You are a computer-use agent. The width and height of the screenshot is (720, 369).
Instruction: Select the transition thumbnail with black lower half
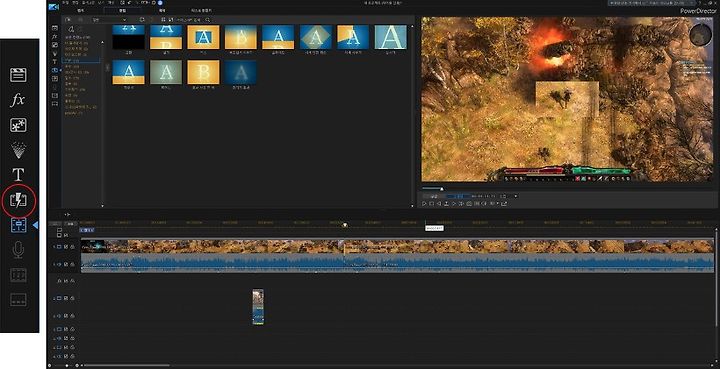[x=128, y=37]
